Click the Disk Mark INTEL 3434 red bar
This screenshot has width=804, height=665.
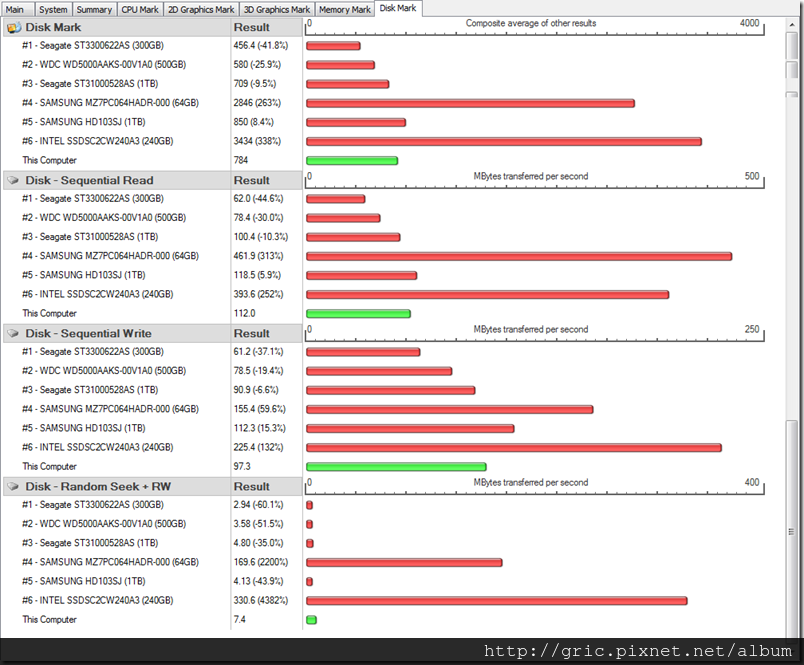pos(504,142)
